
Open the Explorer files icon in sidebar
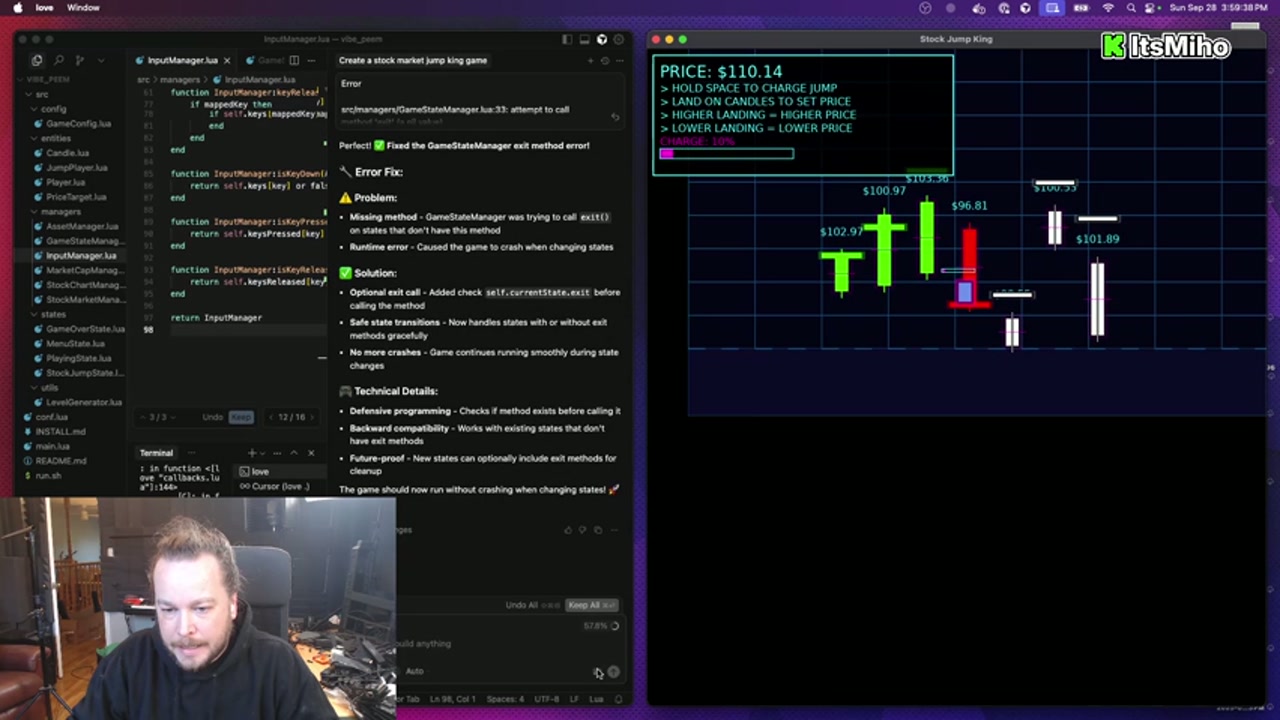pyautogui.click(x=37, y=60)
